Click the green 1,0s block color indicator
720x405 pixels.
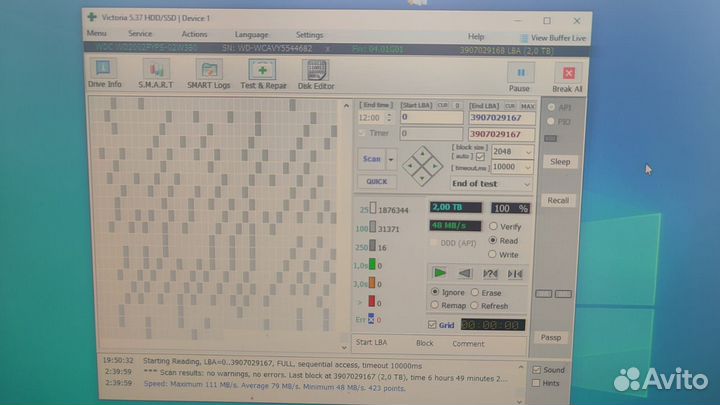click(372, 264)
